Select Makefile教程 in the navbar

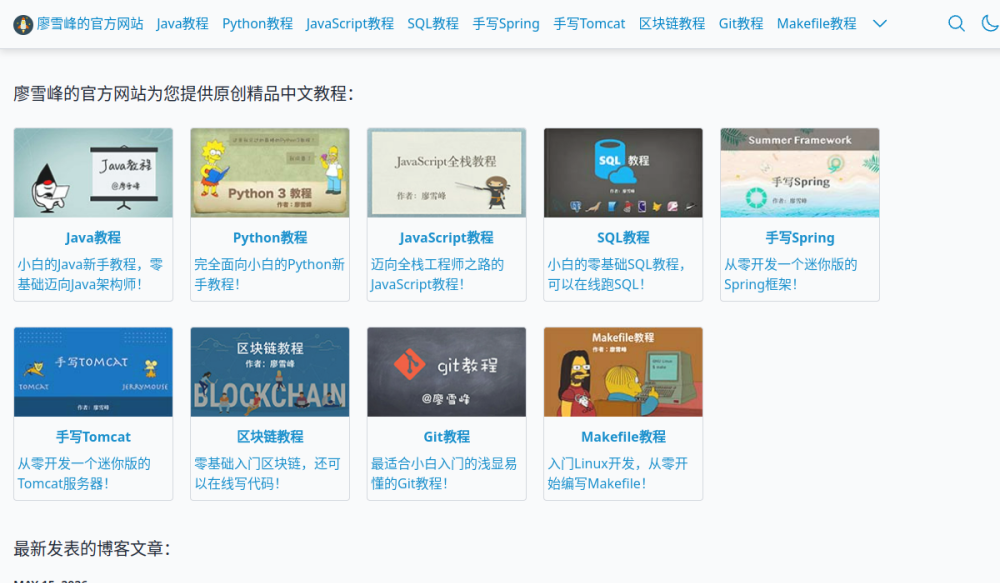(816, 24)
